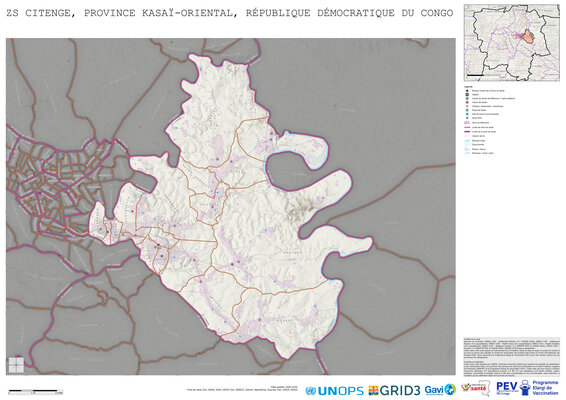Click the map scale bar at bottom left
This screenshot has height=400, width=566.
tap(35, 391)
